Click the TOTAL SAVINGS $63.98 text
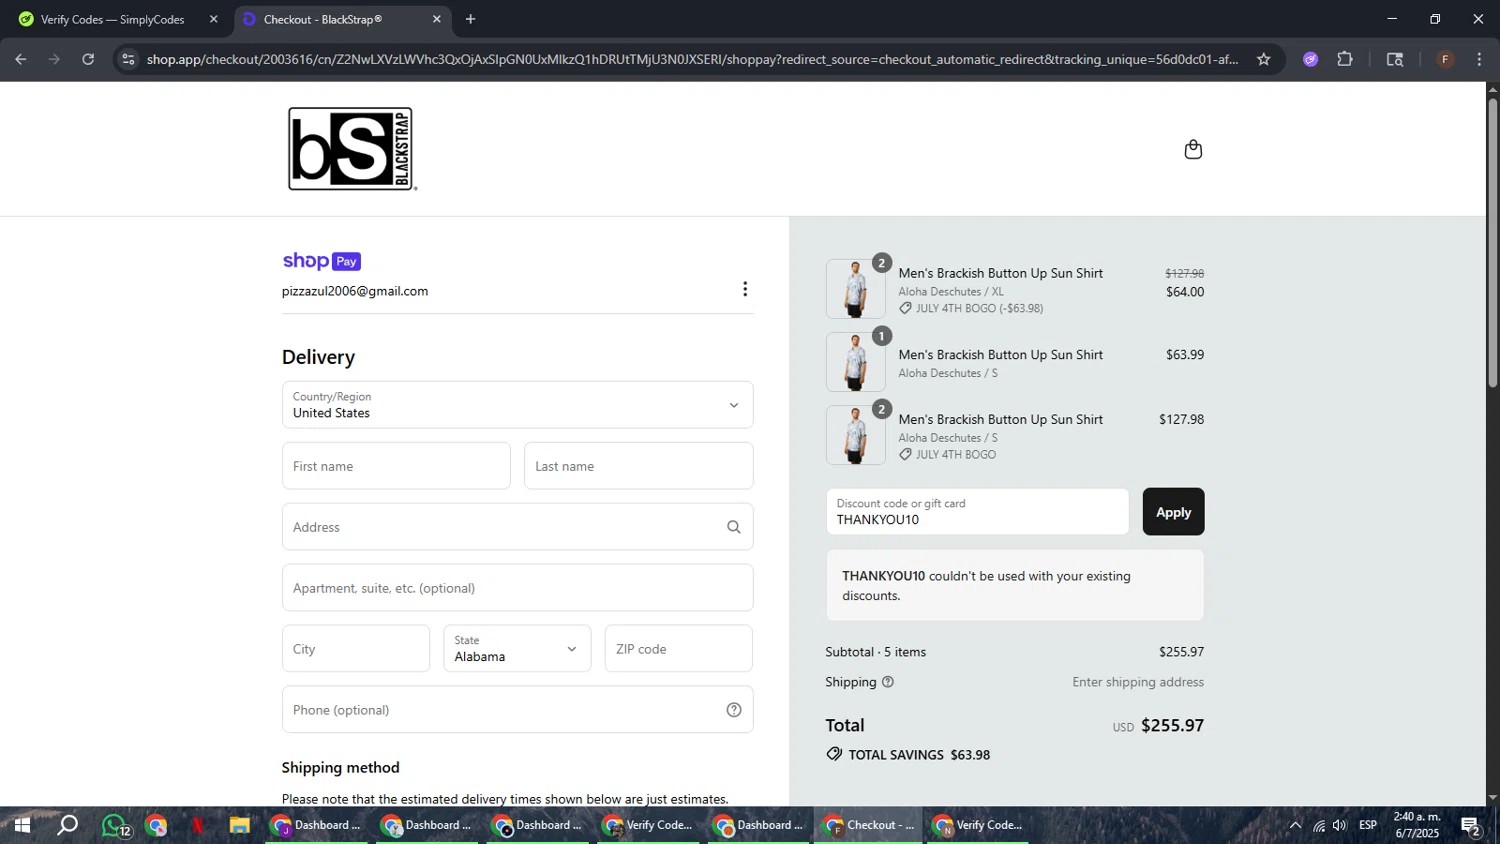 [x=919, y=755]
